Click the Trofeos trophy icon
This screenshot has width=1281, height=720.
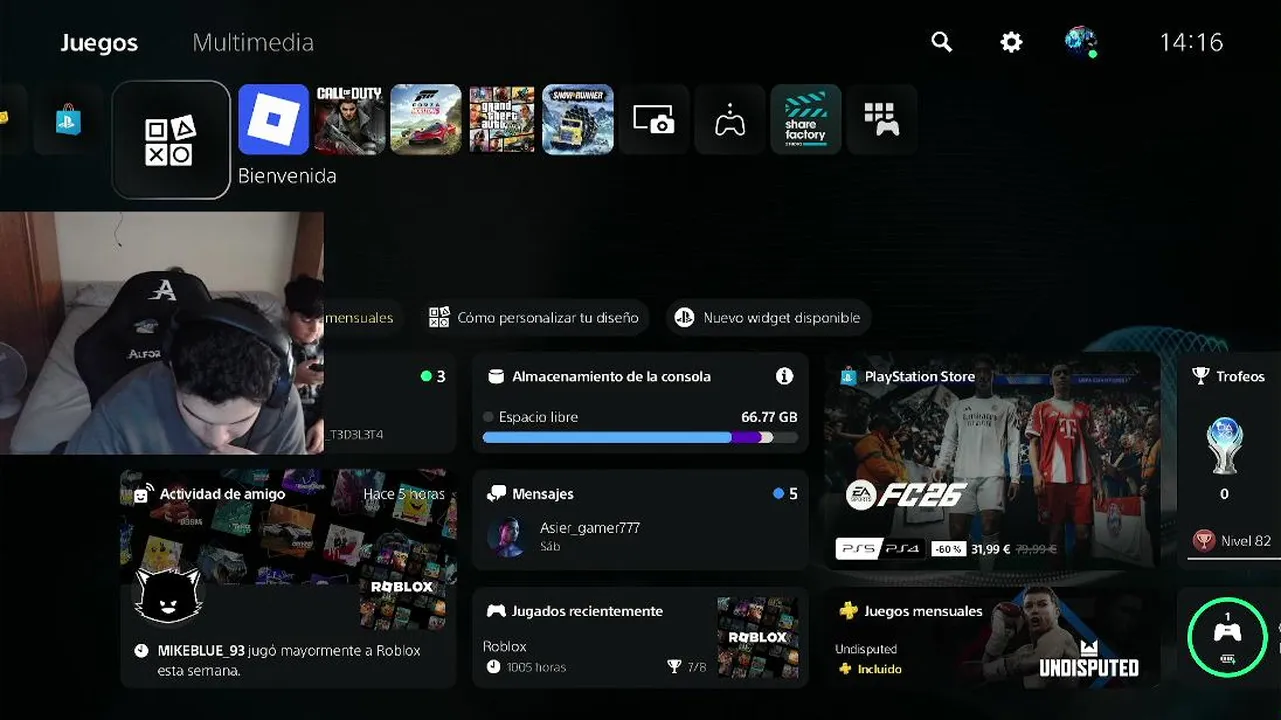coord(1200,376)
